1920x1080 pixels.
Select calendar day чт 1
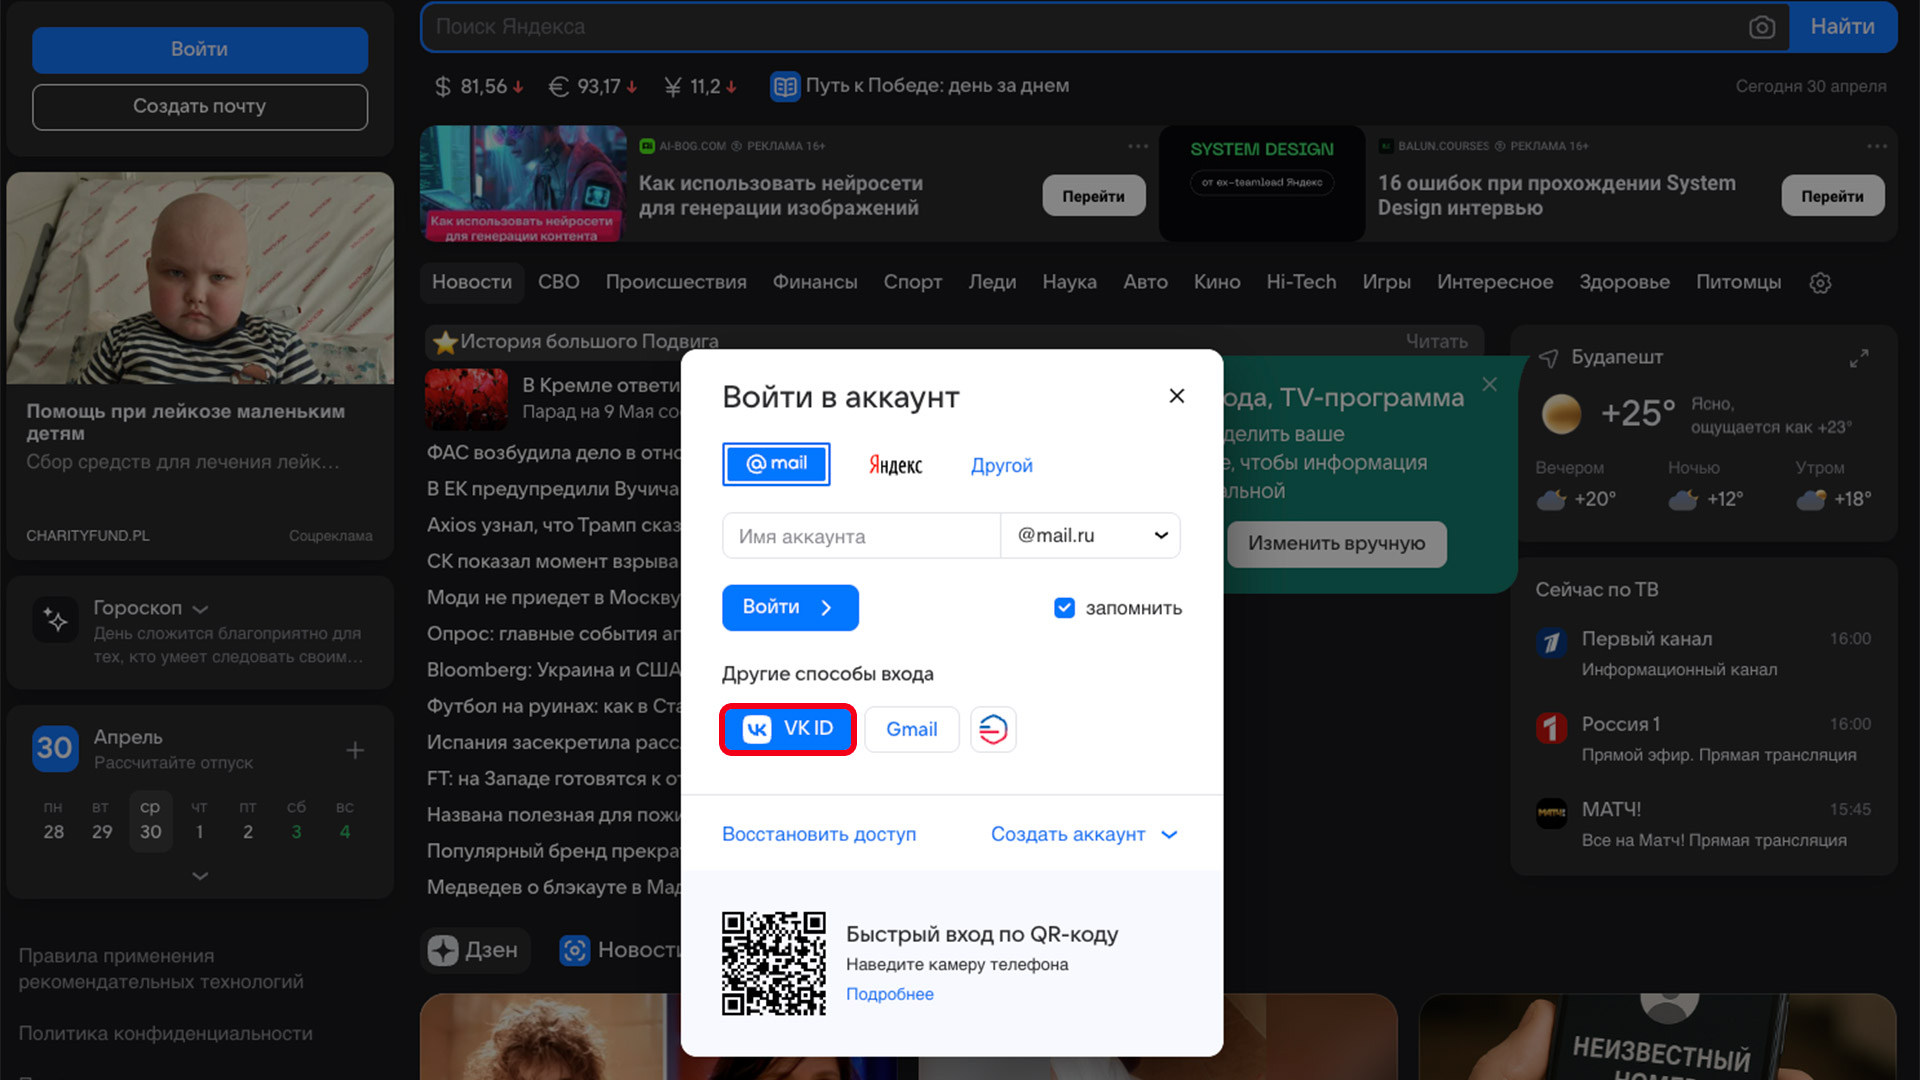pyautogui.click(x=199, y=820)
